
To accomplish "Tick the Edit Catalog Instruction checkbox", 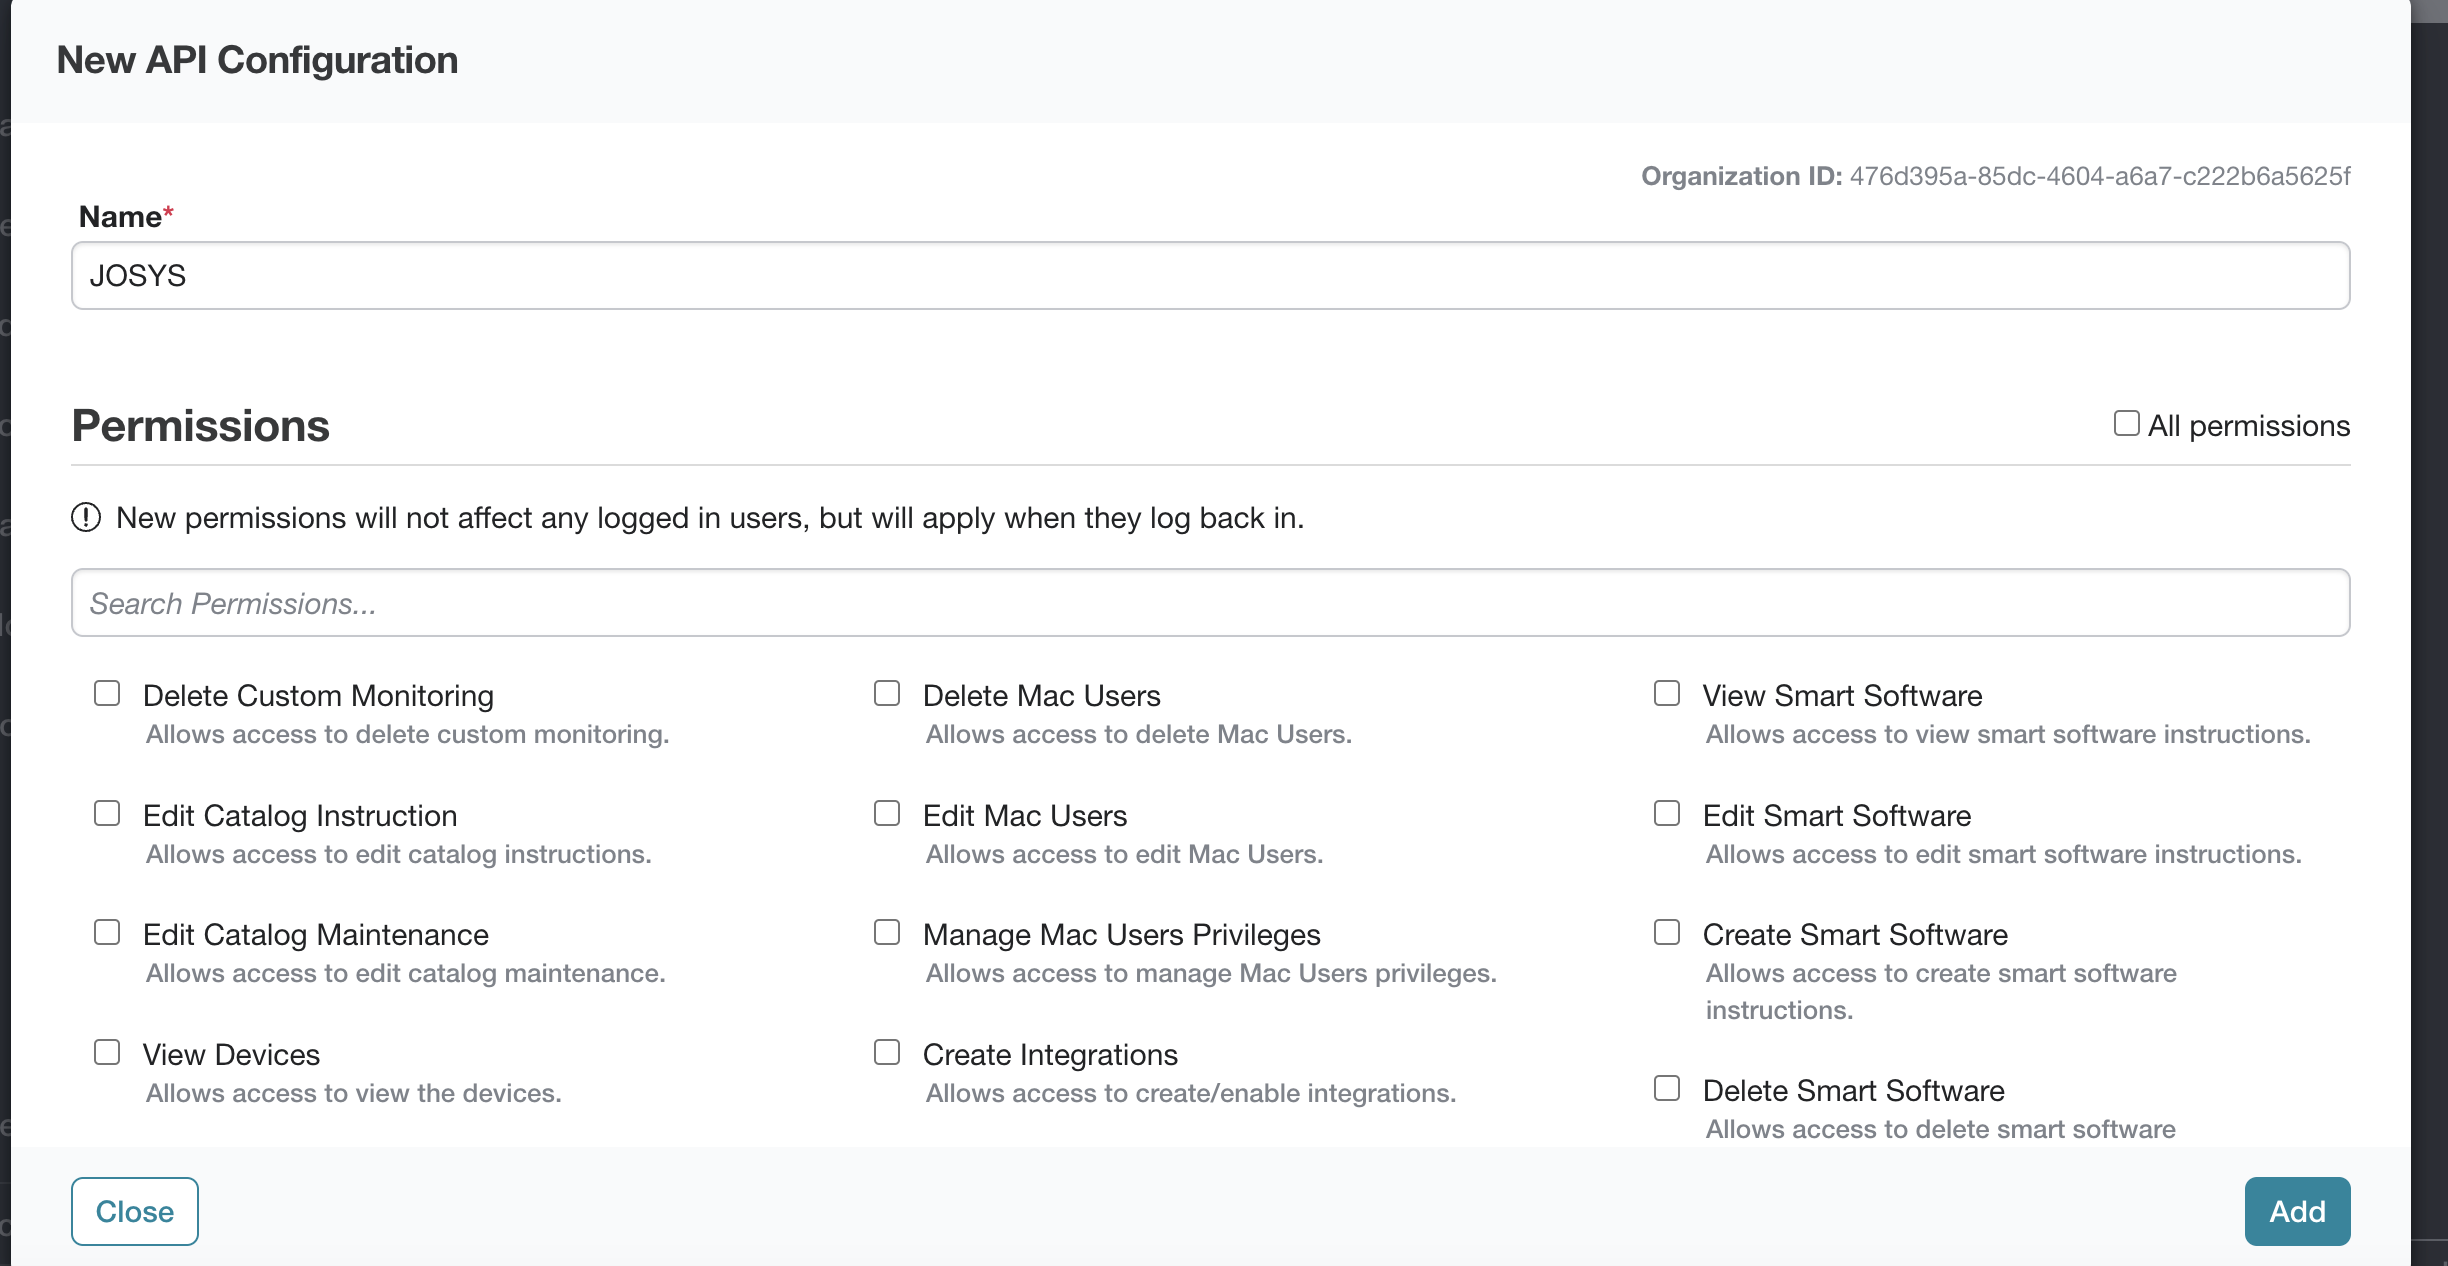I will point(107,813).
